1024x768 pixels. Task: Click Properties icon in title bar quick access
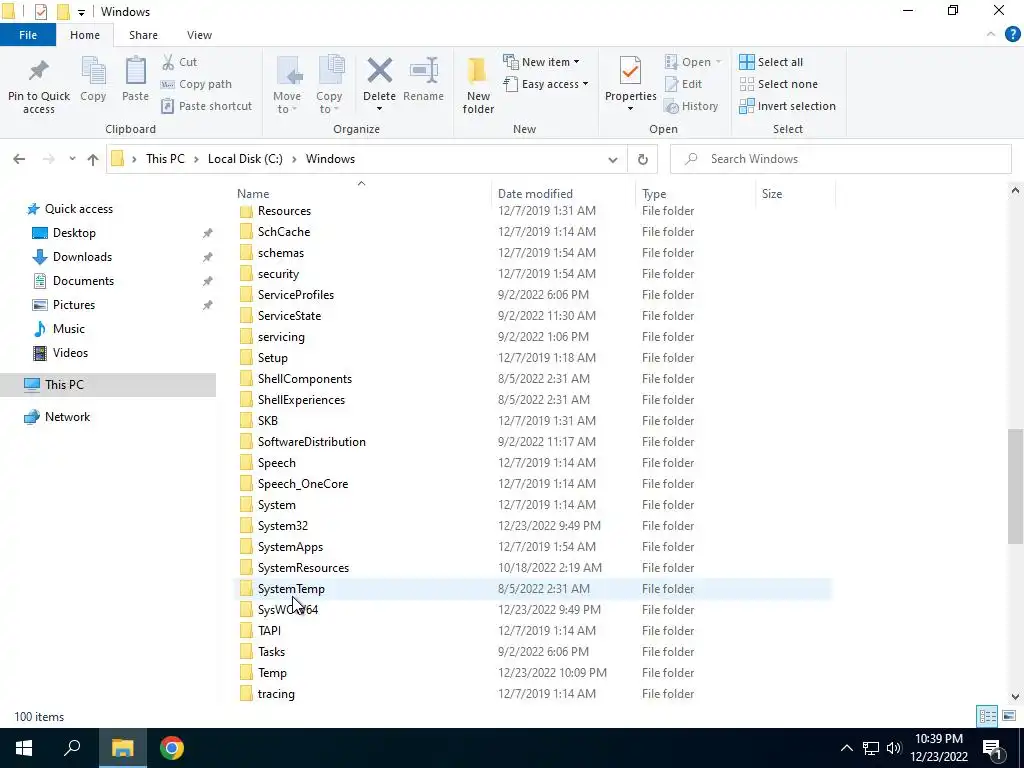coord(40,12)
